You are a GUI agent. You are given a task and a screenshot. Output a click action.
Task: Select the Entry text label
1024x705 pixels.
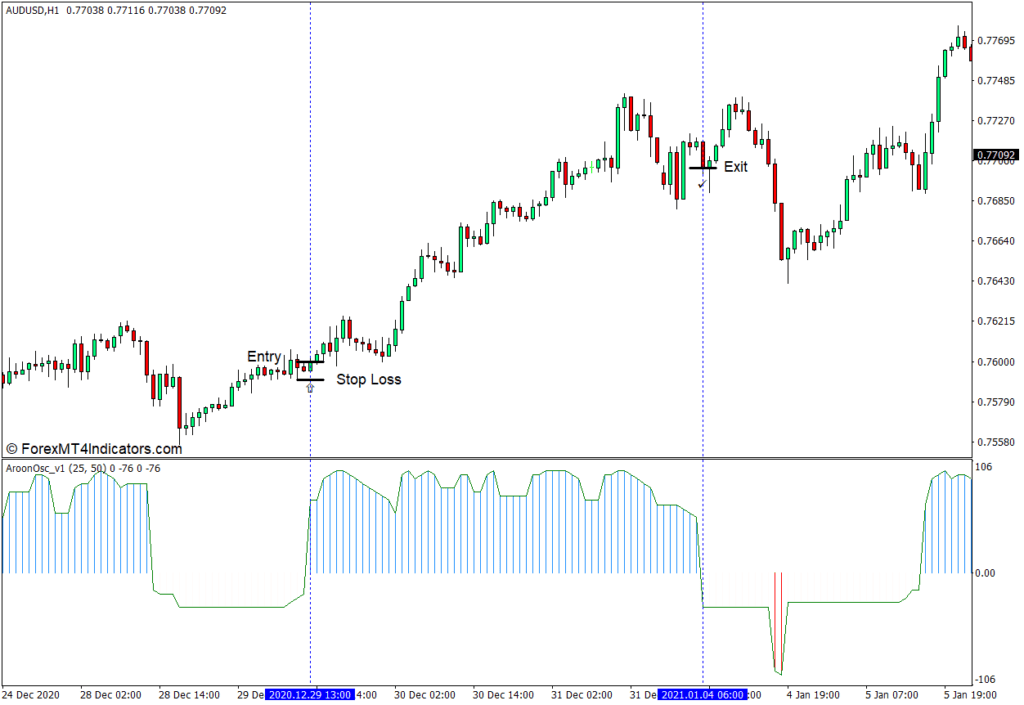[264, 357]
